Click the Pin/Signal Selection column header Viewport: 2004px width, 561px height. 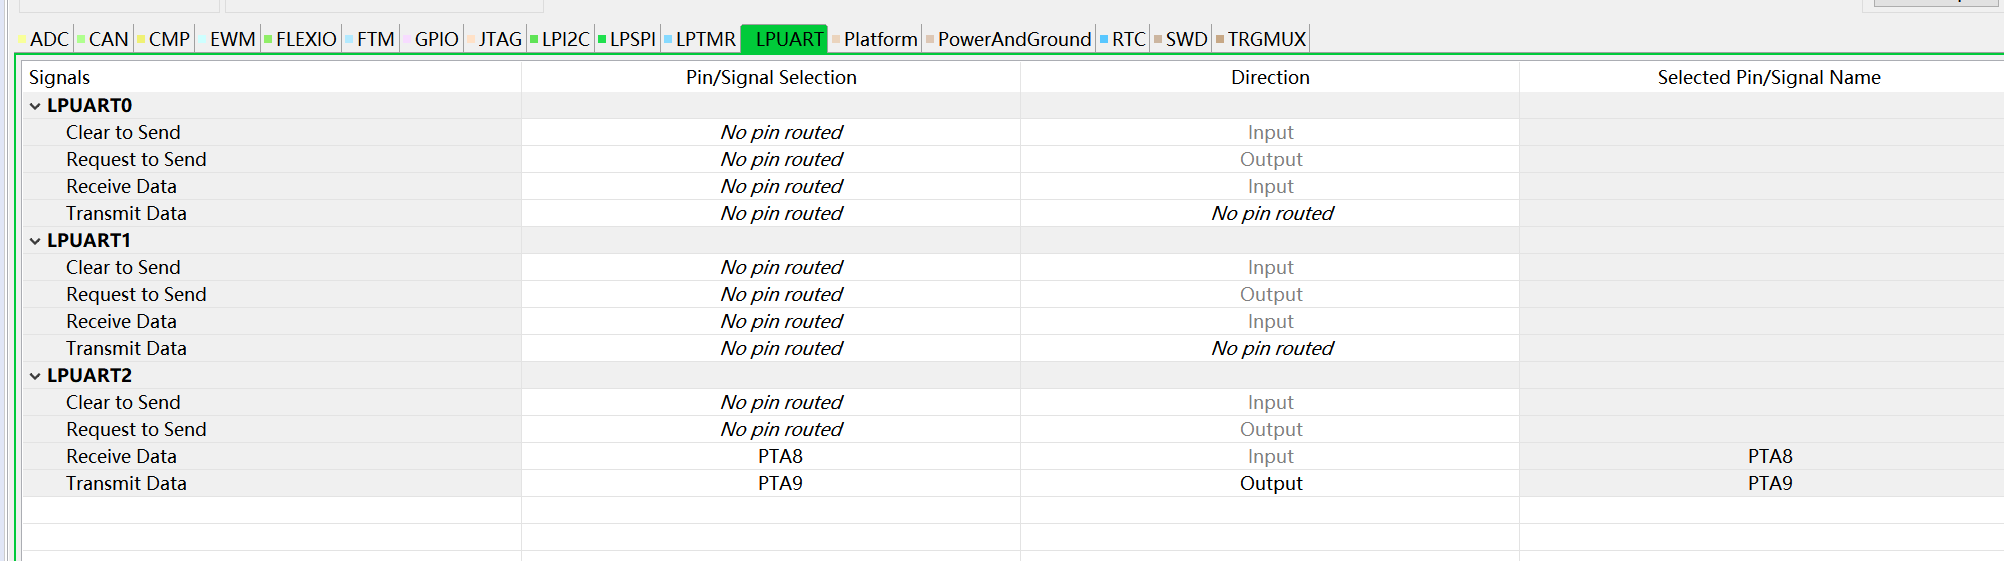click(x=771, y=77)
